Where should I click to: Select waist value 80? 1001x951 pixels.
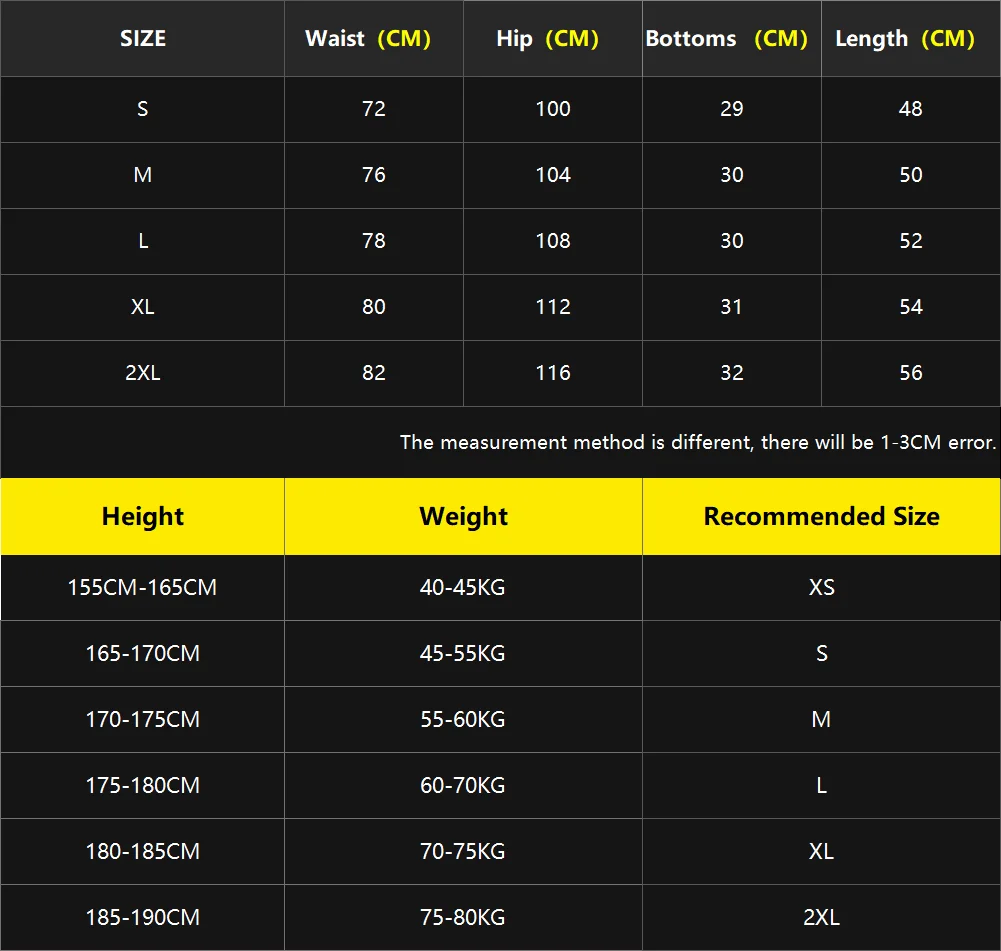(x=374, y=307)
